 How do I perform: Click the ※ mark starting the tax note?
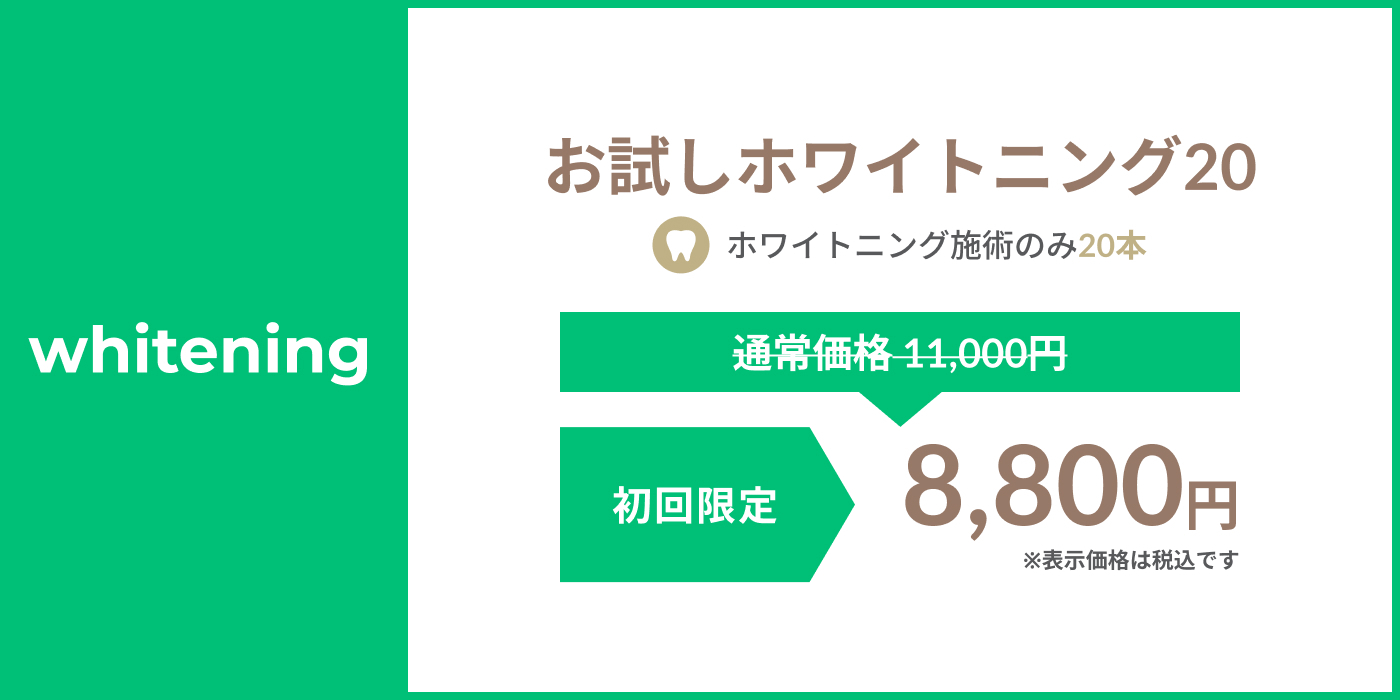click(1031, 561)
